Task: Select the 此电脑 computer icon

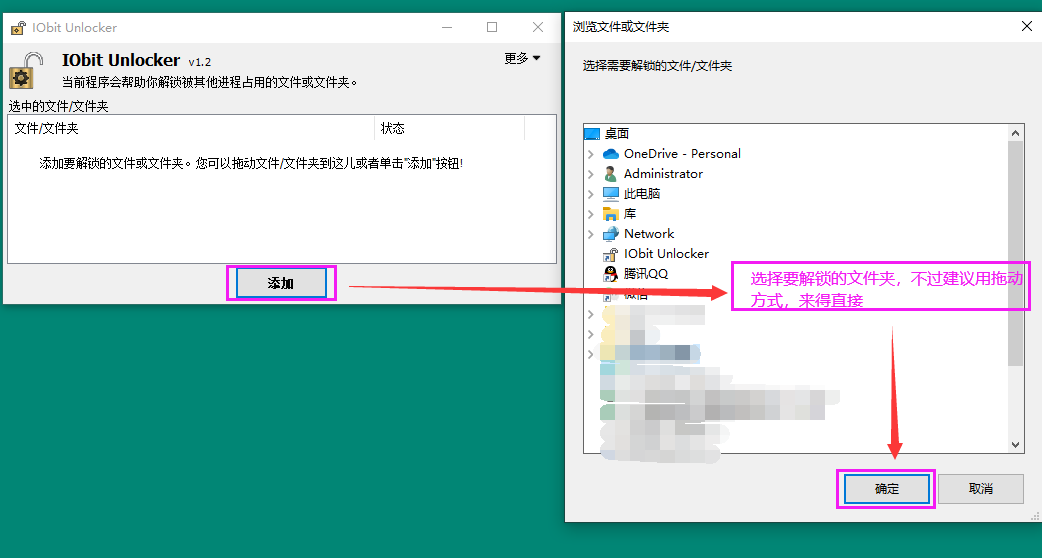Action: pos(611,194)
